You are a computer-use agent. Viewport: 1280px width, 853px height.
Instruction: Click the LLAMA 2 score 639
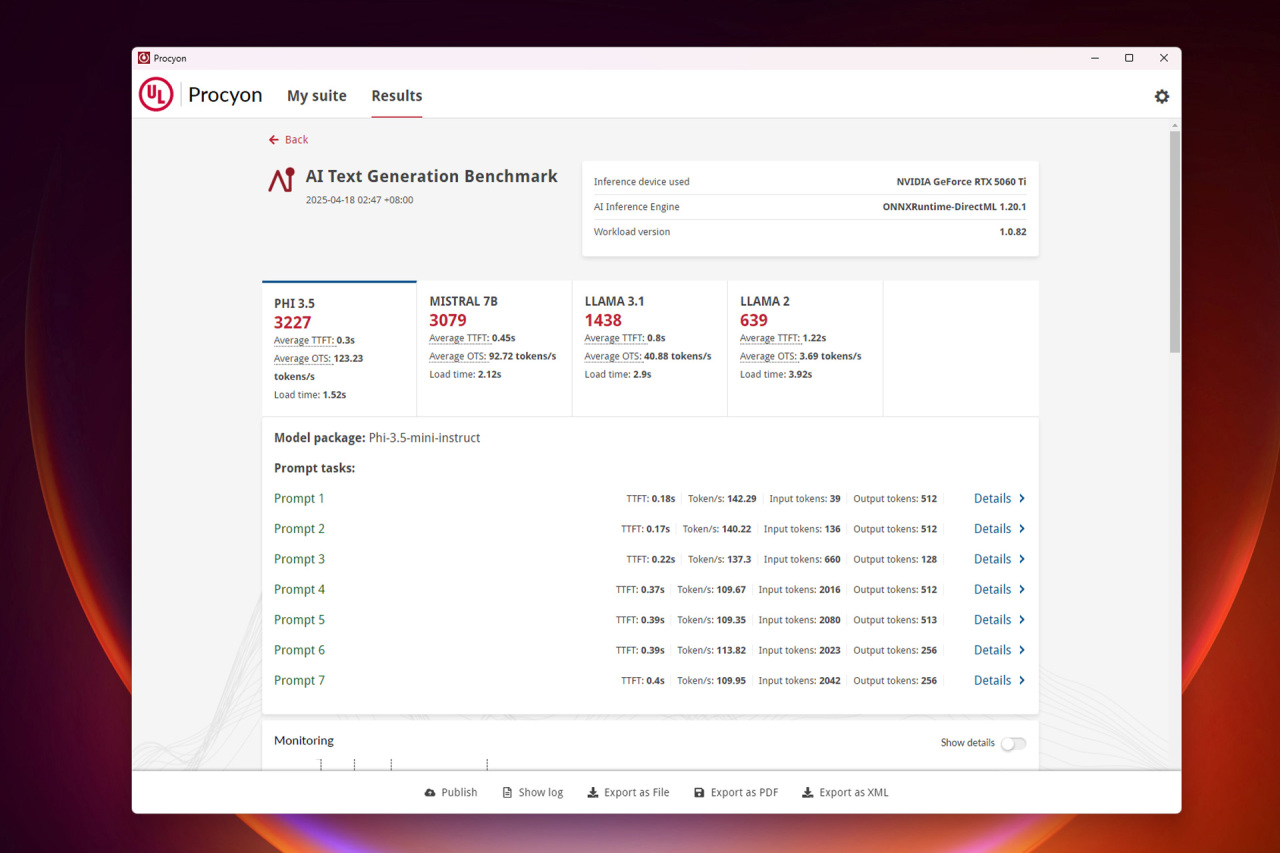[x=754, y=321]
